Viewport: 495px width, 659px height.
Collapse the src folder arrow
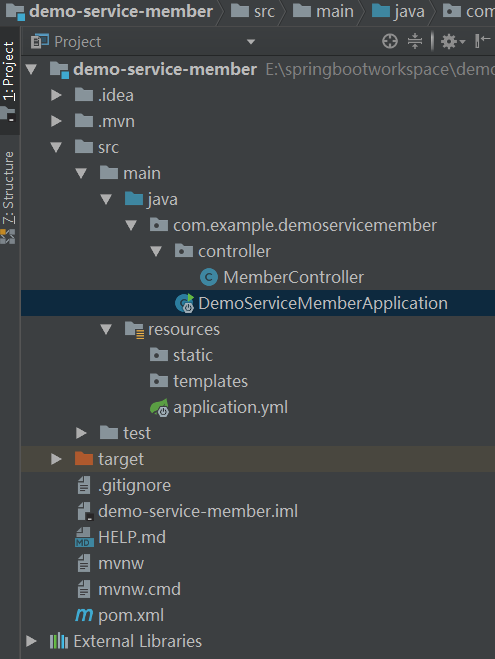[x=56, y=147]
